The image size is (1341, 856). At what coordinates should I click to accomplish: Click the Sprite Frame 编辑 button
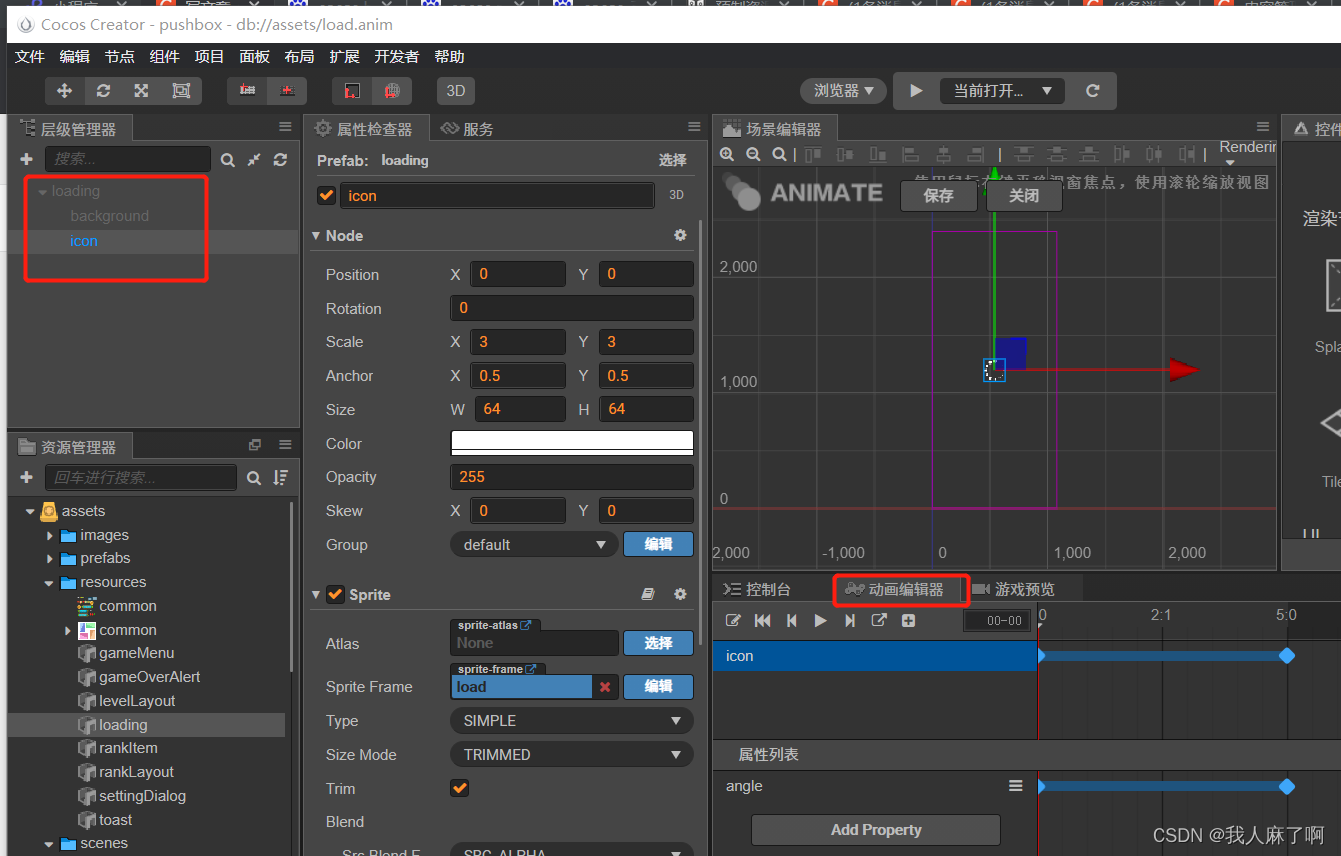click(658, 686)
